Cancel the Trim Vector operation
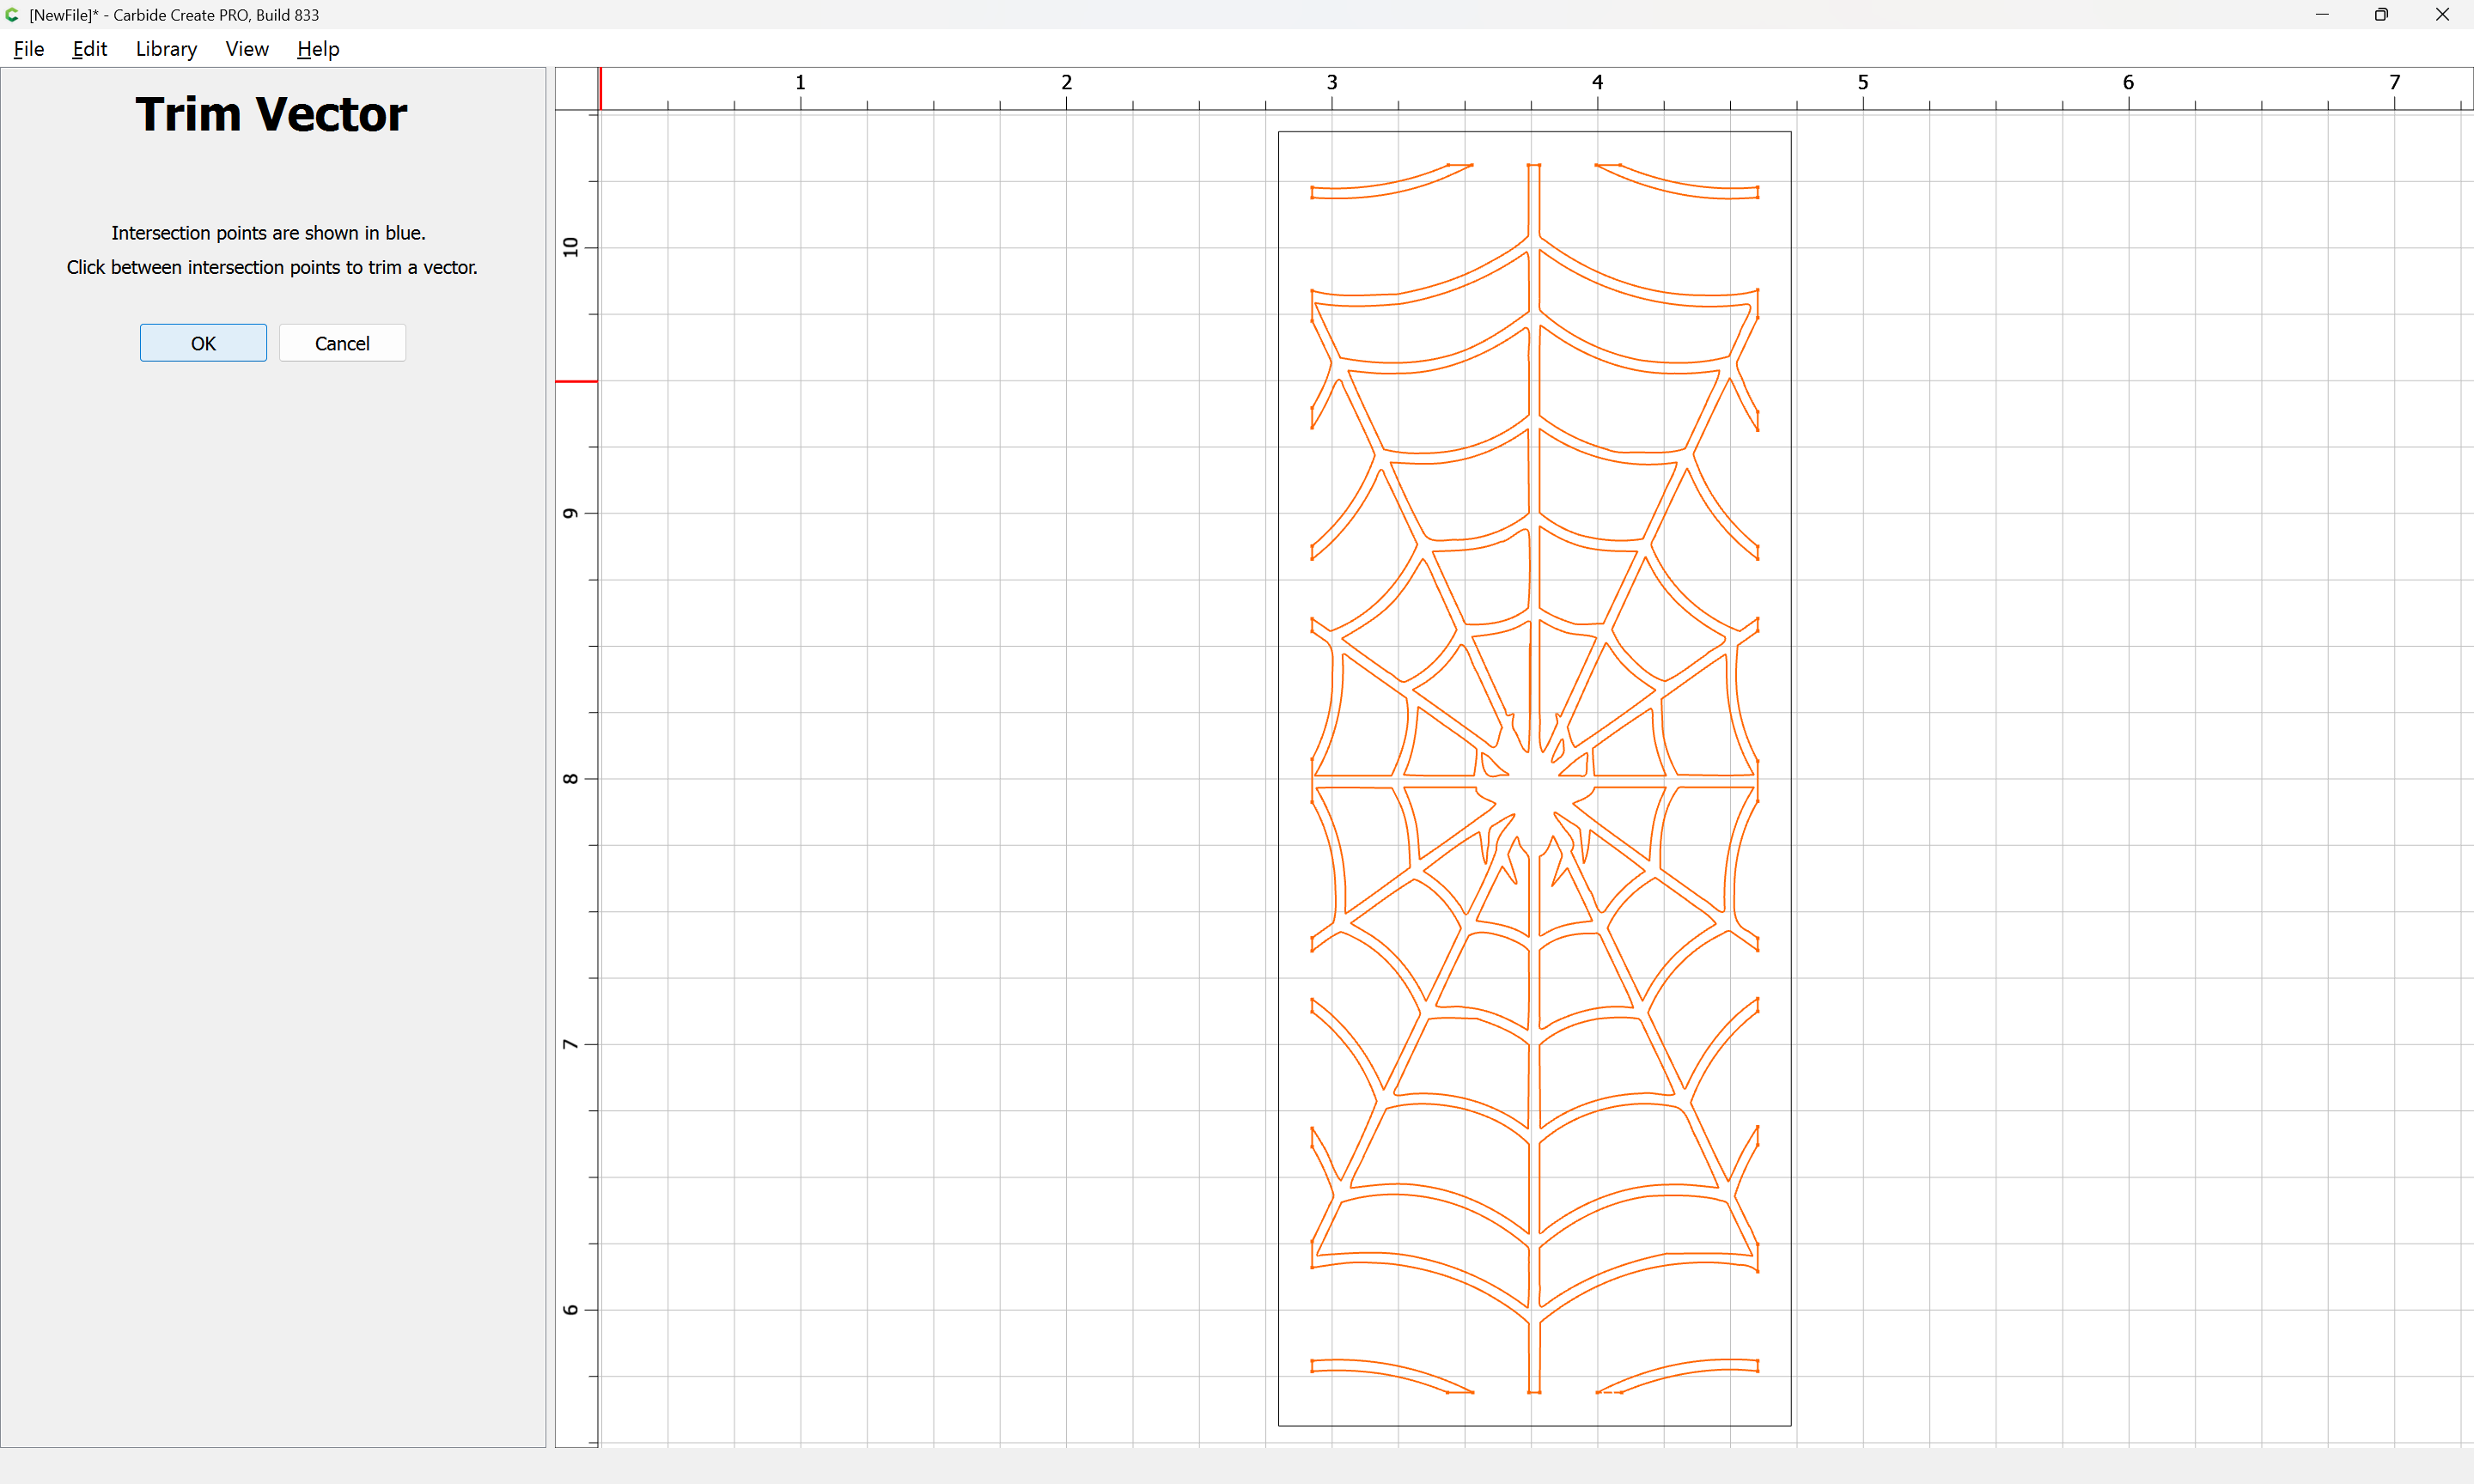2474x1484 pixels. pyautogui.click(x=342, y=343)
